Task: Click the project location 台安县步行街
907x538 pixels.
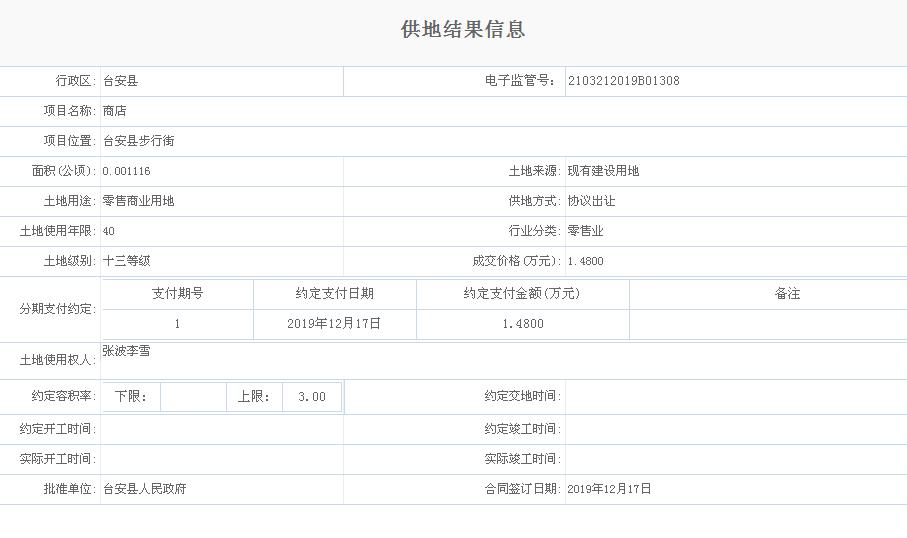Action: tap(138, 141)
